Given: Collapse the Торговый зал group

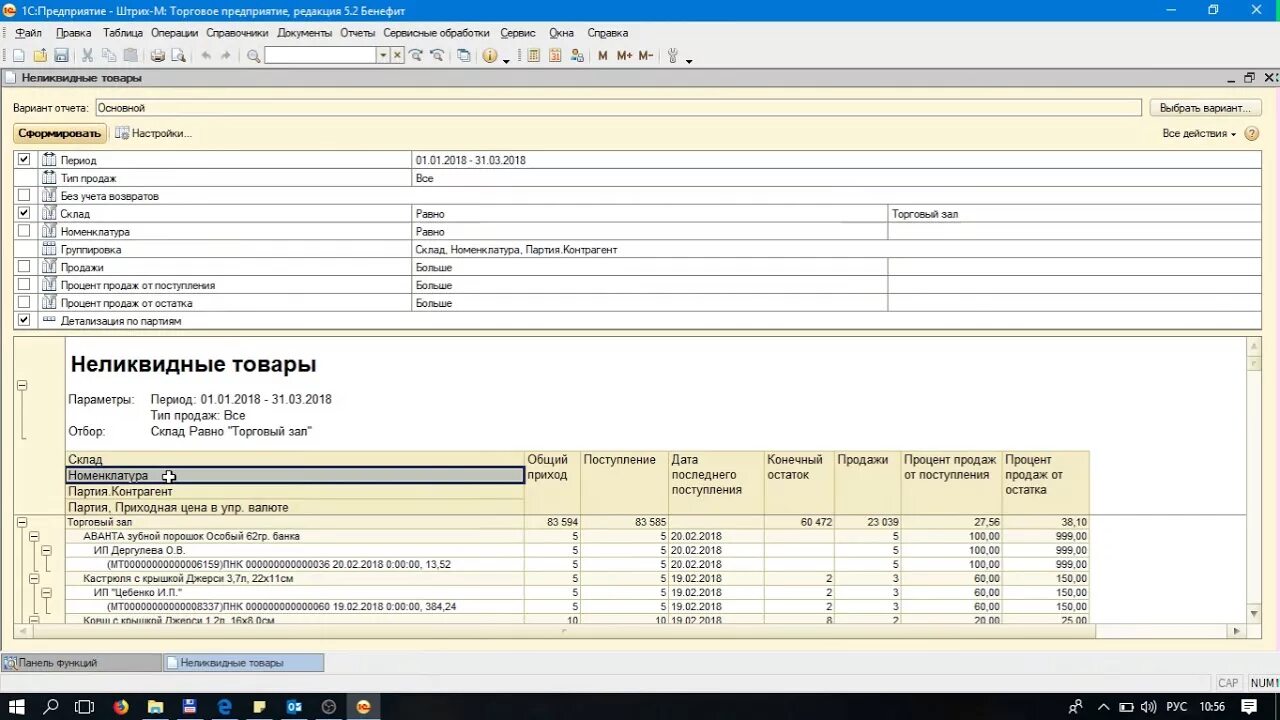Looking at the screenshot, I should pos(22,522).
